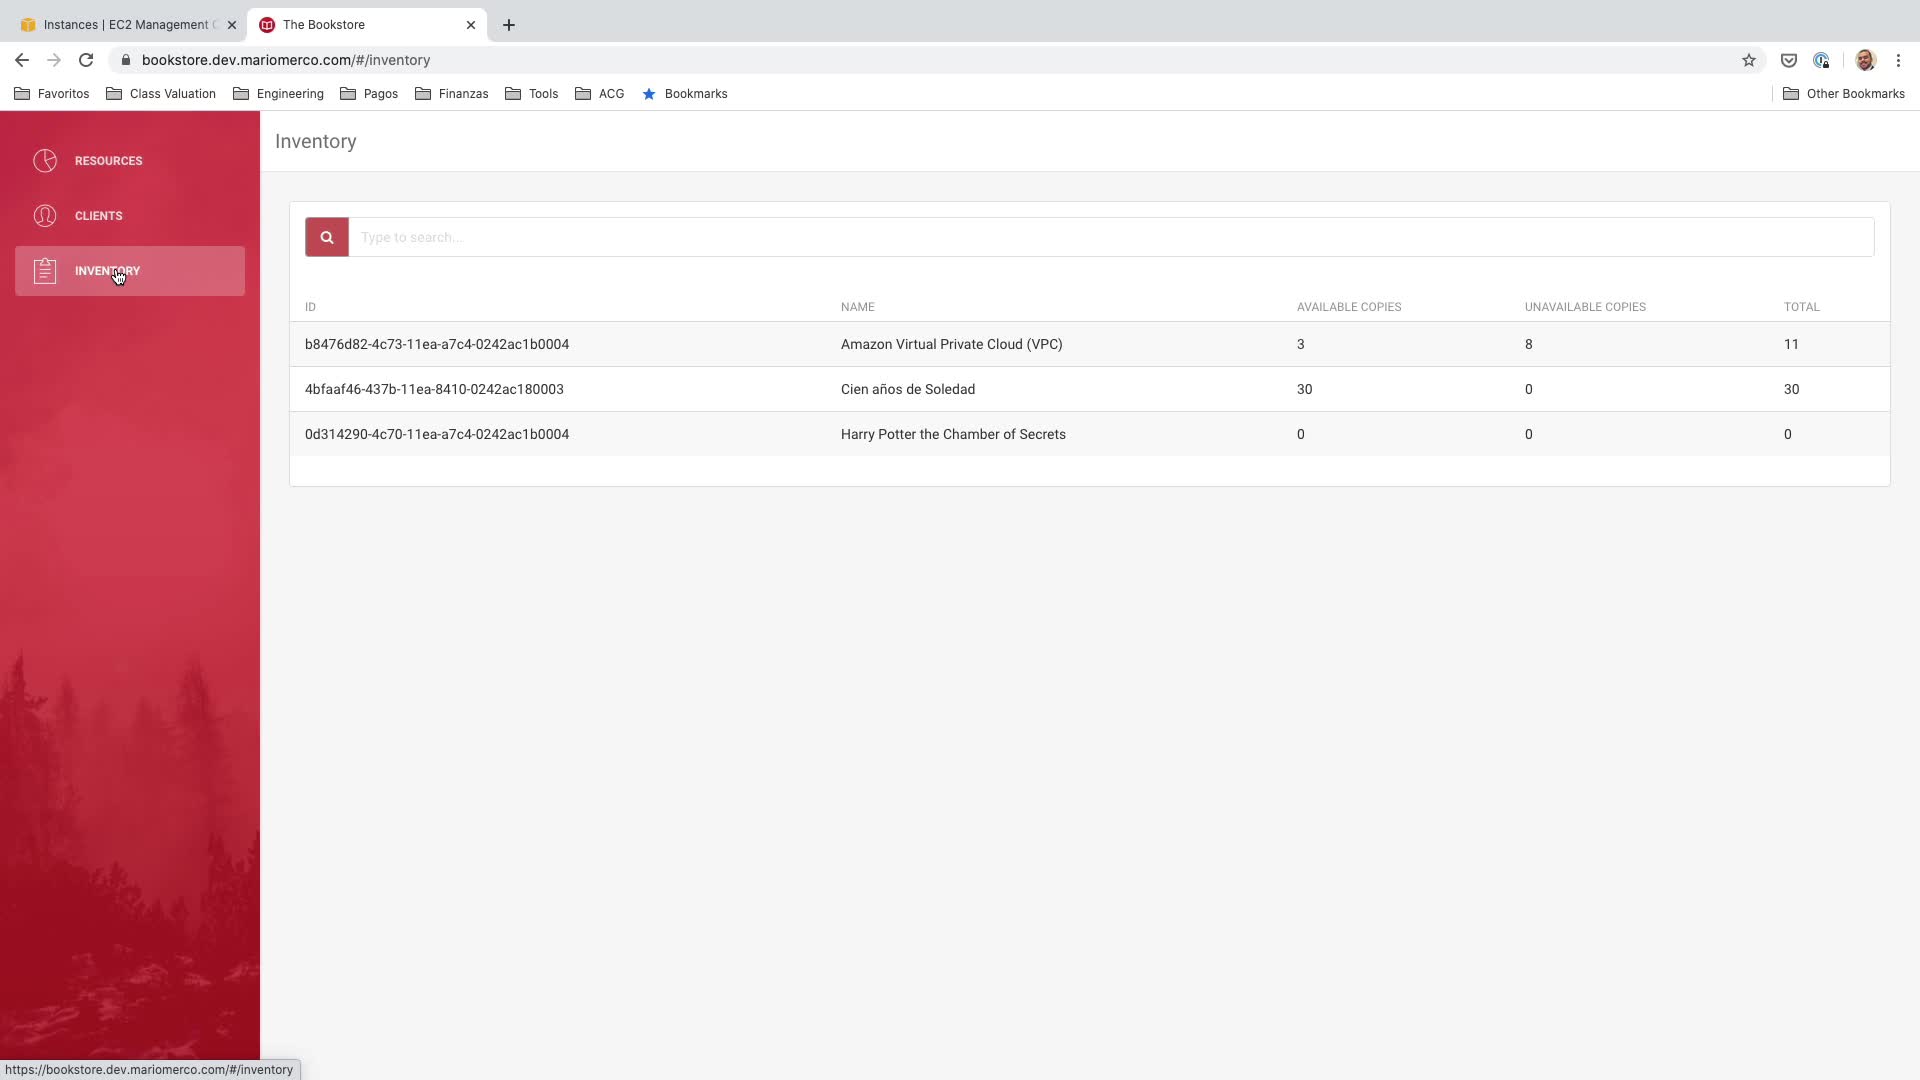Bookmark this page with the star icon
The image size is (1920, 1080).
click(1748, 60)
